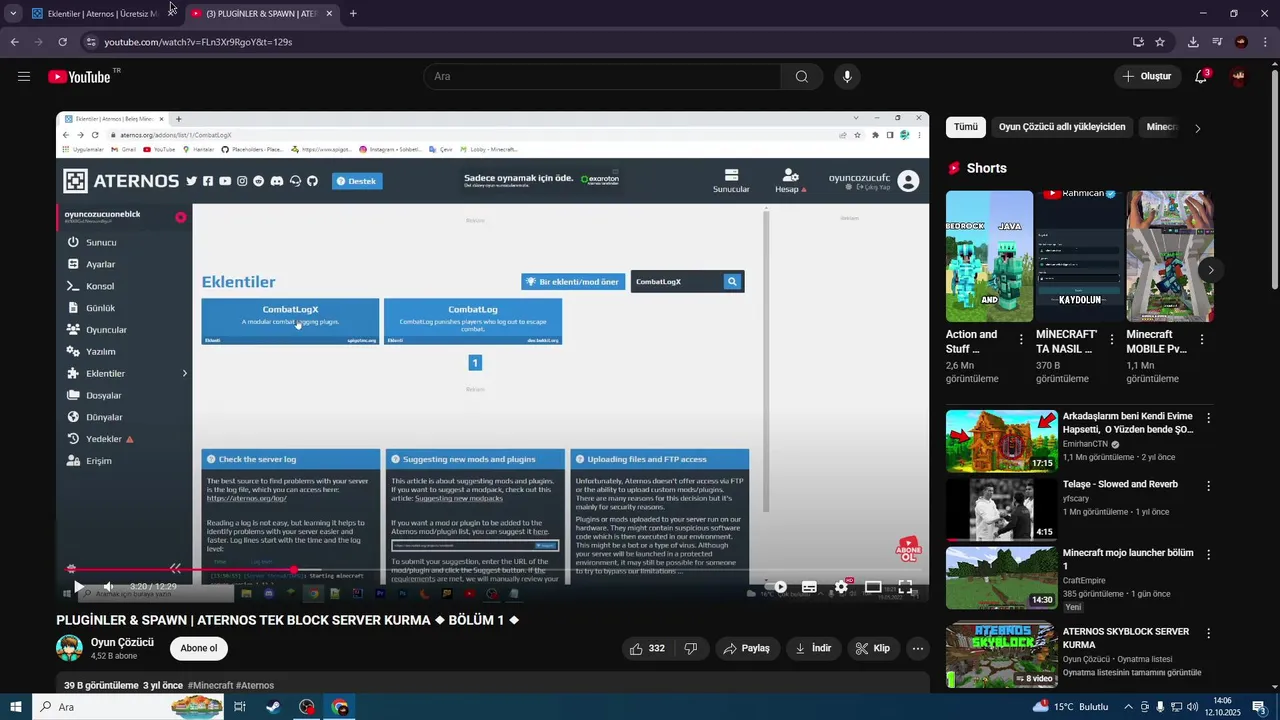Open Oyun Çözücü channel avatar
Viewport: 1280px width, 720px height.
69,648
